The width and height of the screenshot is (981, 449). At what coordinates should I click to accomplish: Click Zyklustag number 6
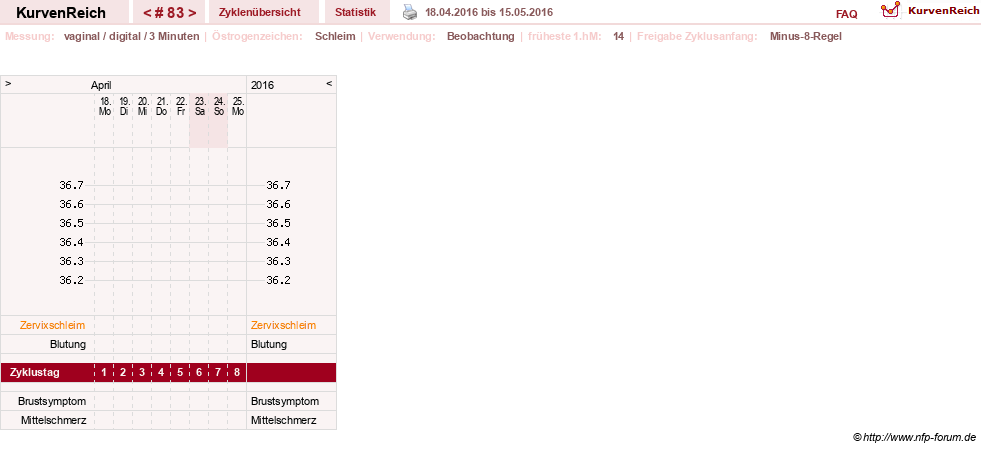pyautogui.click(x=199, y=373)
